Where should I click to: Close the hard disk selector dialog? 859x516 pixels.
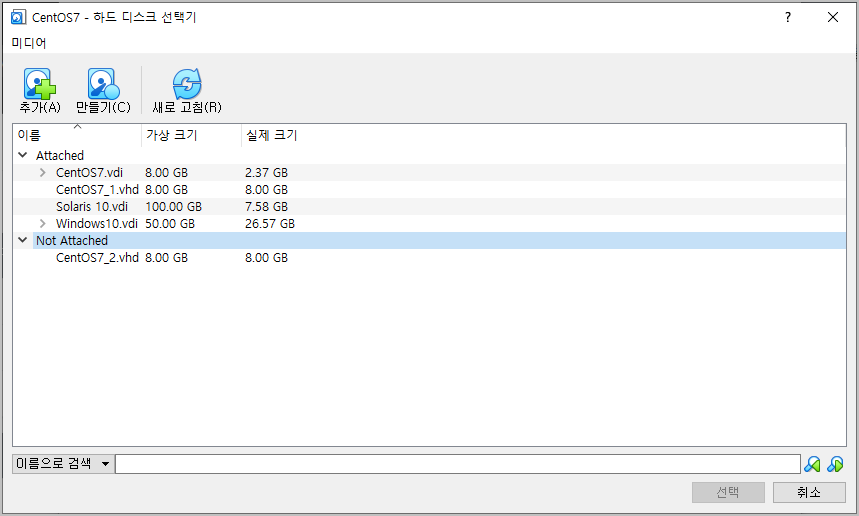[833, 17]
